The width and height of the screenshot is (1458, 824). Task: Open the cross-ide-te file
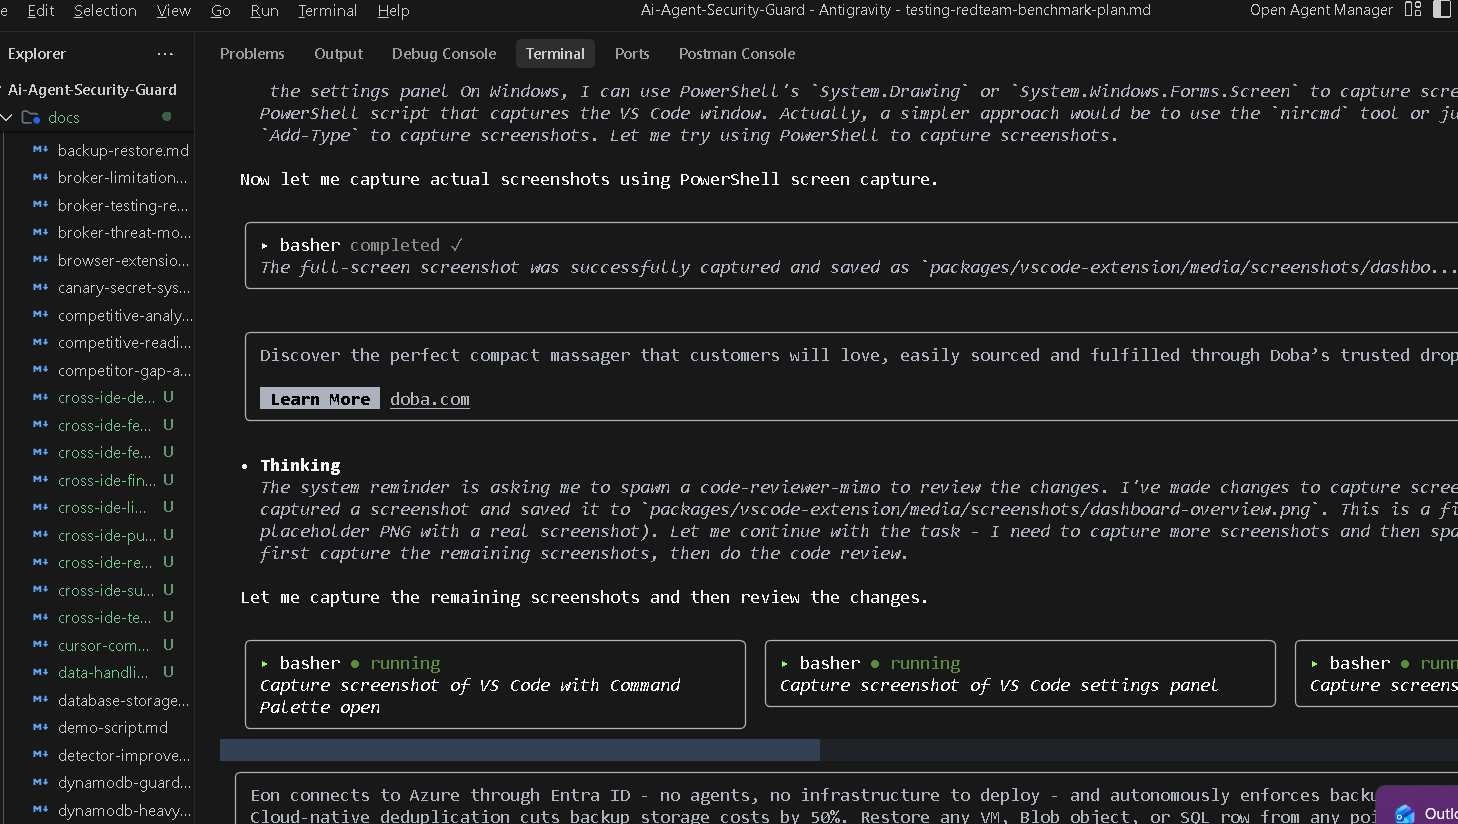click(105, 617)
